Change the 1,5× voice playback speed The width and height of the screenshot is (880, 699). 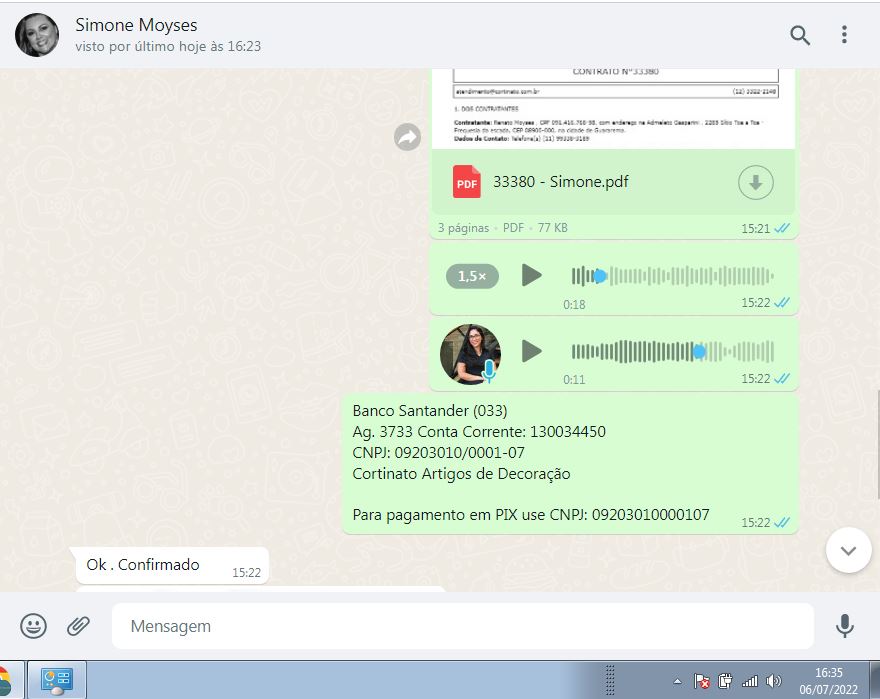coord(472,276)
